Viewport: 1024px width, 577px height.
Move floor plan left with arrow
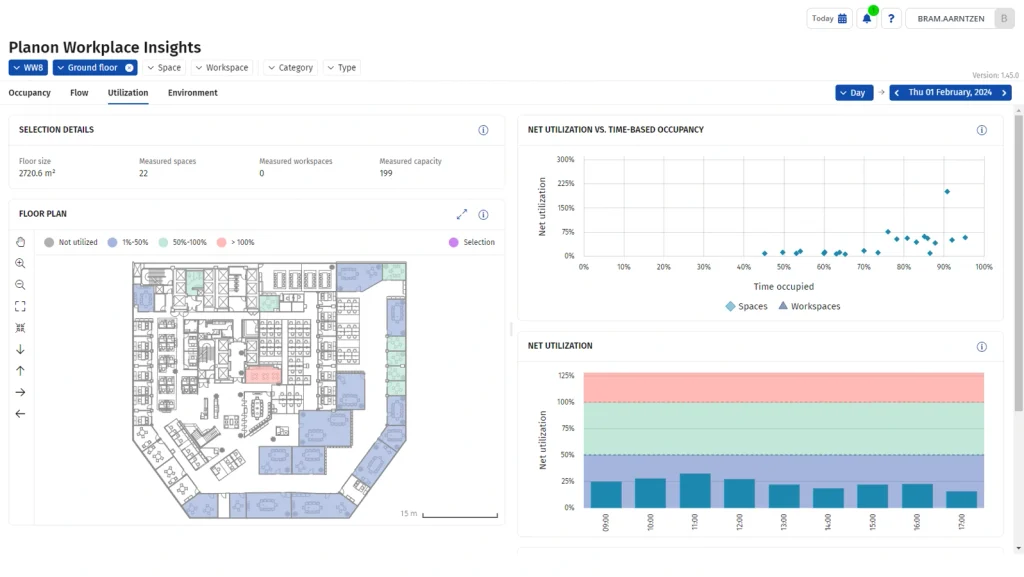point(20,414)
